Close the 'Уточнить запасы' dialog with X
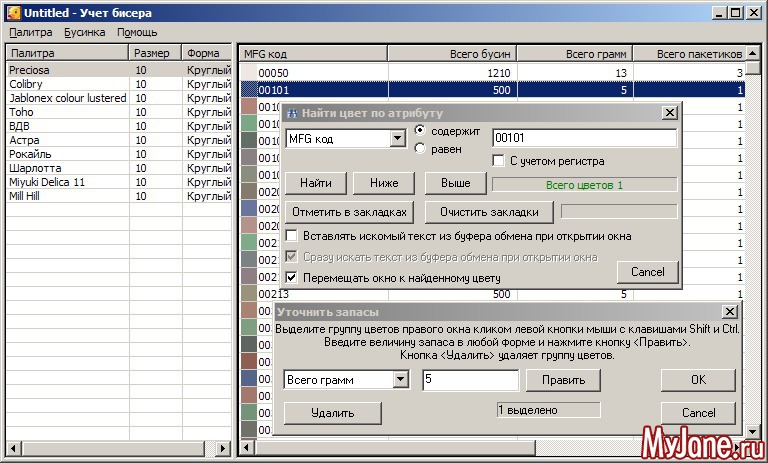The height and width of the screenshot is (463, 768). (730, 313)
